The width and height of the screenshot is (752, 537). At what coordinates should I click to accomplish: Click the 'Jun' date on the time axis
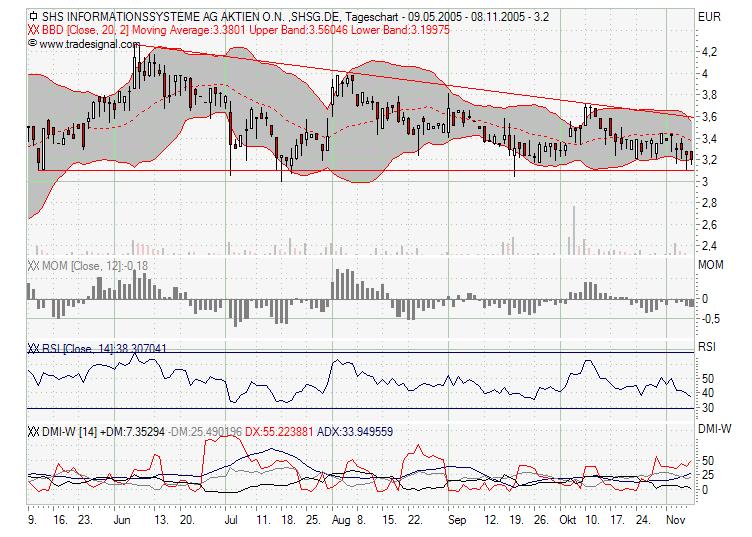(x=123, y=521)
